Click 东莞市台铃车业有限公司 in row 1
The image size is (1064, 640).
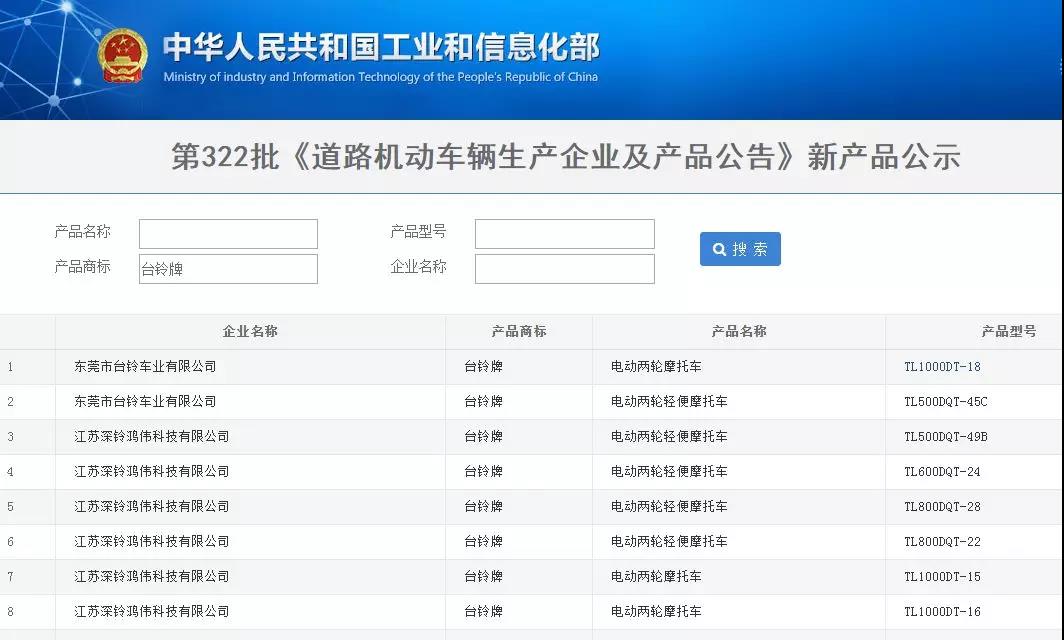145,366
